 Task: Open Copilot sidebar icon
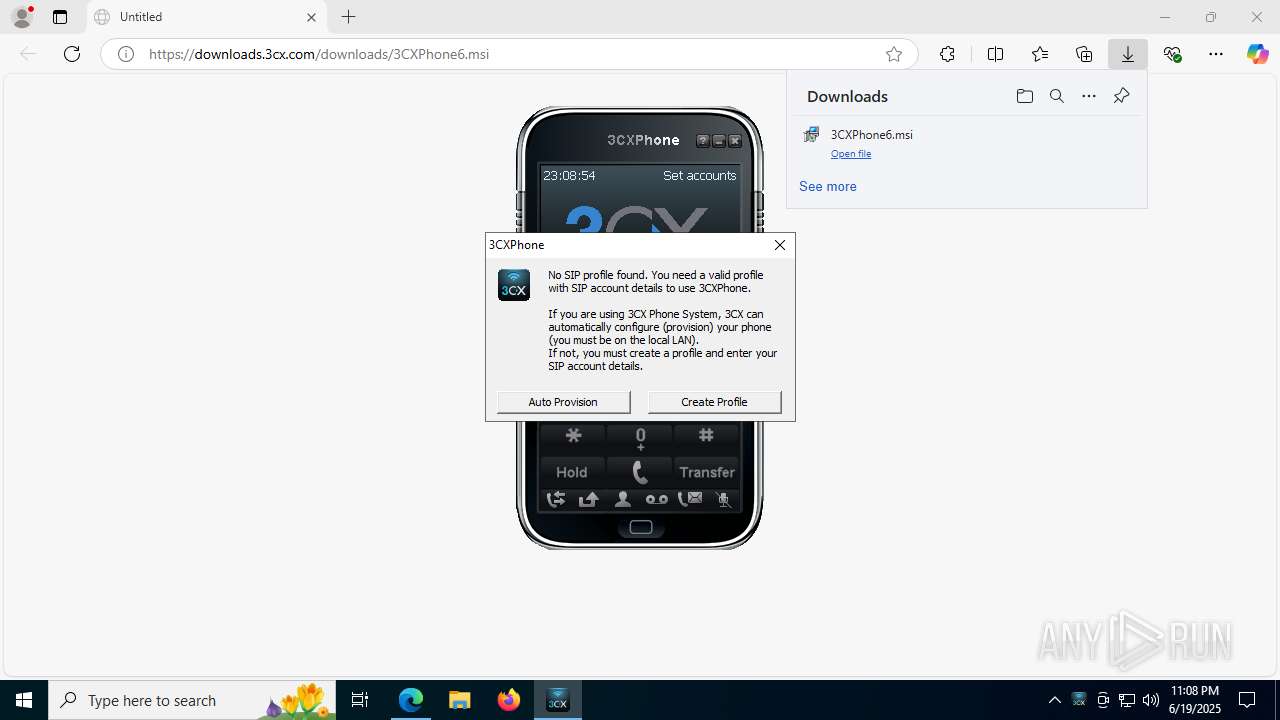(x=1258, y=54)
